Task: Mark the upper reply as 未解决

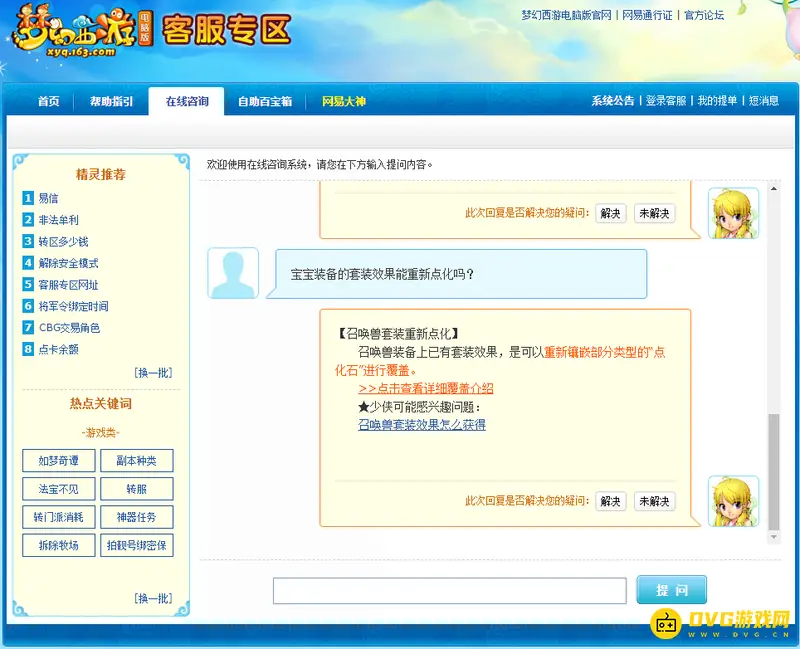Action: click(x=655, y=213)
